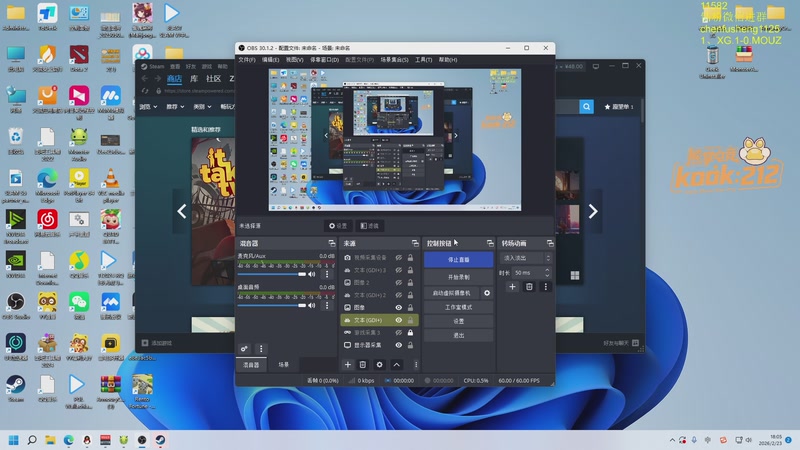Hide the 图像 source via eye icon

398,308
